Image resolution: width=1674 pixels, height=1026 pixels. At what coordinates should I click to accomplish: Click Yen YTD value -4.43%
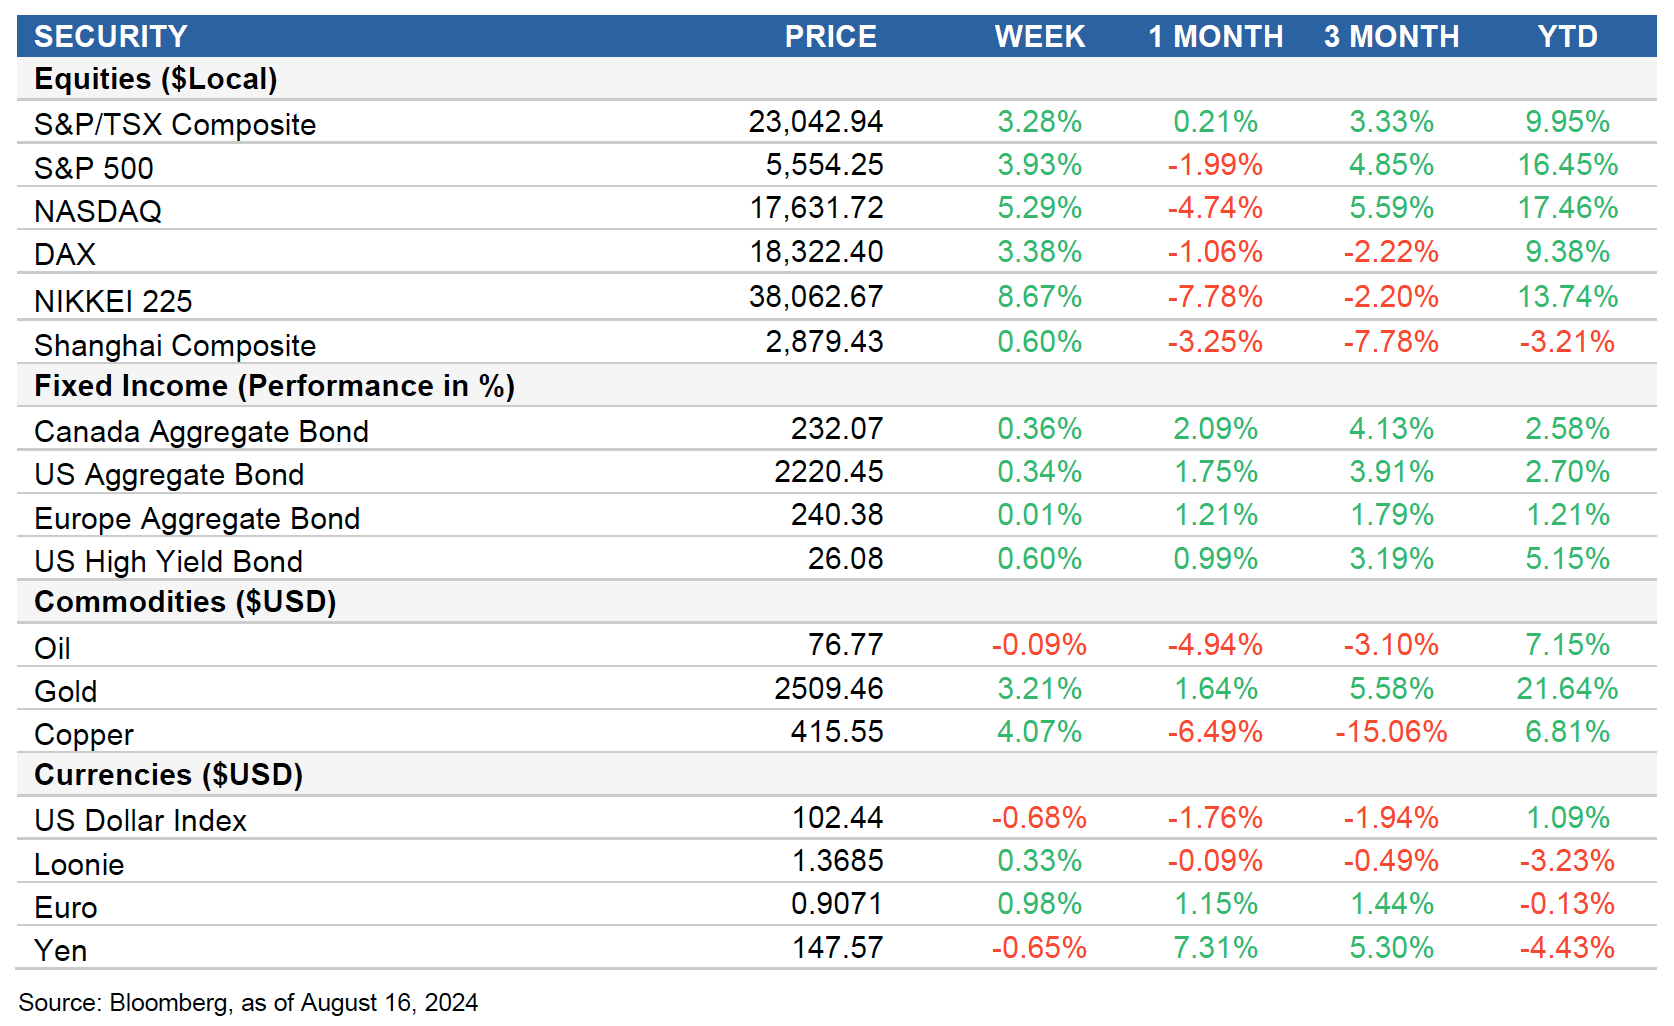pos(1567,948)
